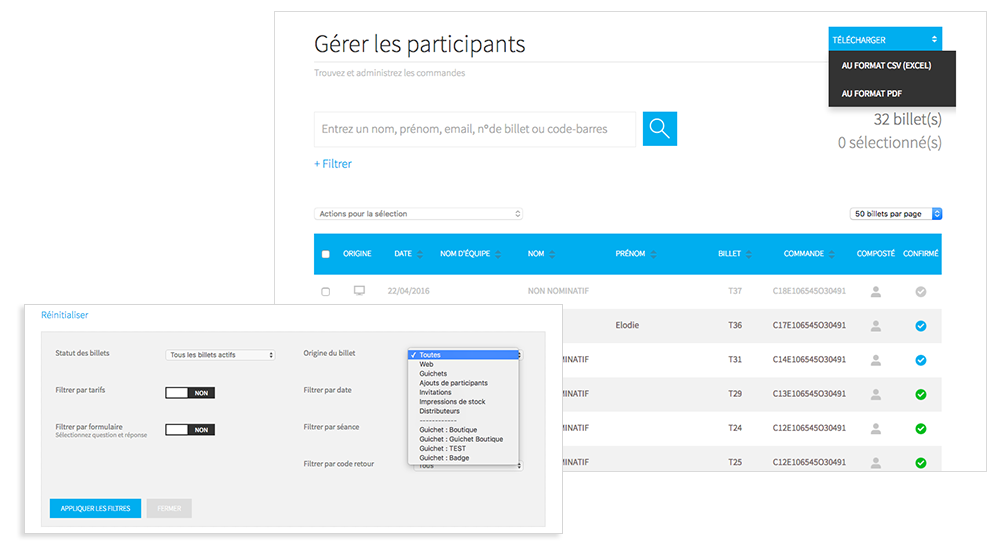
Task: Click composté person icon in T37 row
Action: (x=876, y=292)
